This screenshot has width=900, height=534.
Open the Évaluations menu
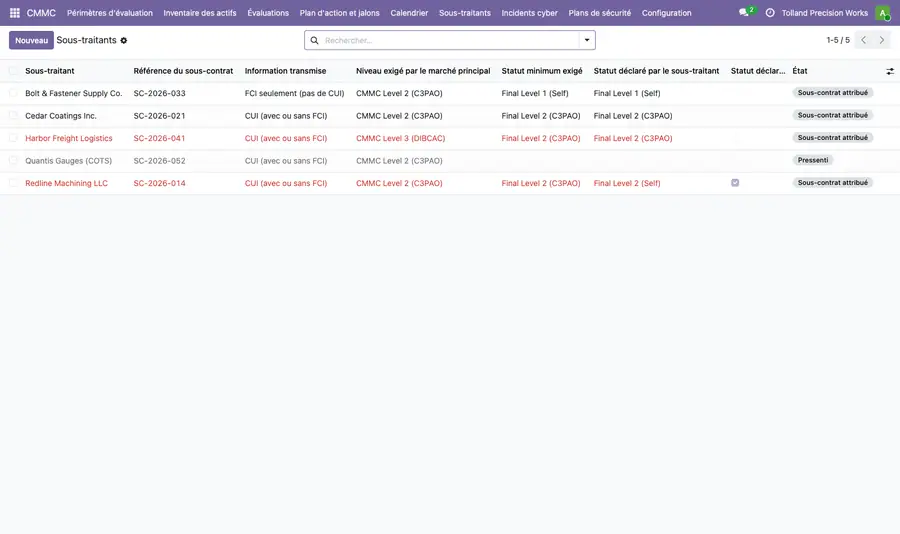coord(268,13)
